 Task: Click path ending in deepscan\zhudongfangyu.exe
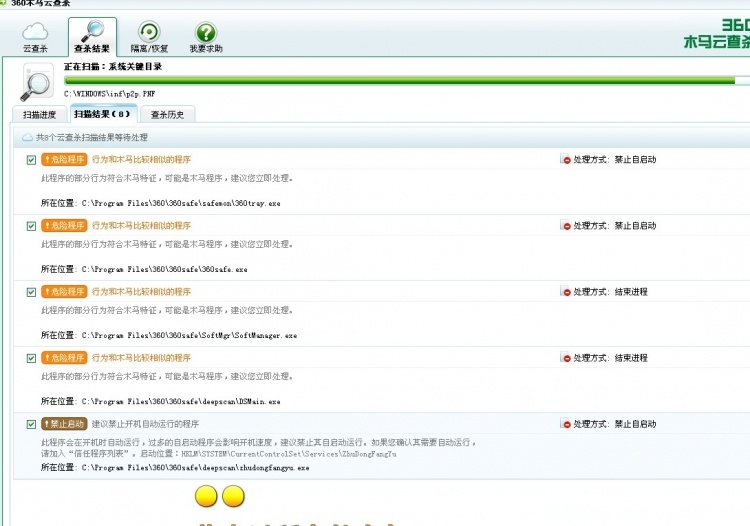tap(195, 468)
